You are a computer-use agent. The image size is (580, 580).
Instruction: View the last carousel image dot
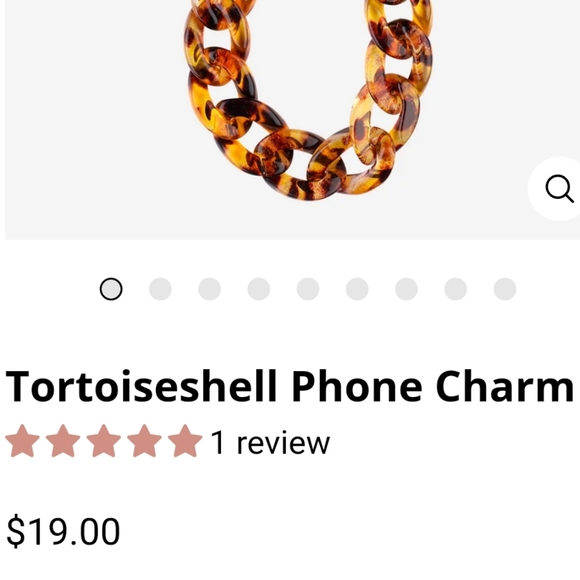(505, 289)
